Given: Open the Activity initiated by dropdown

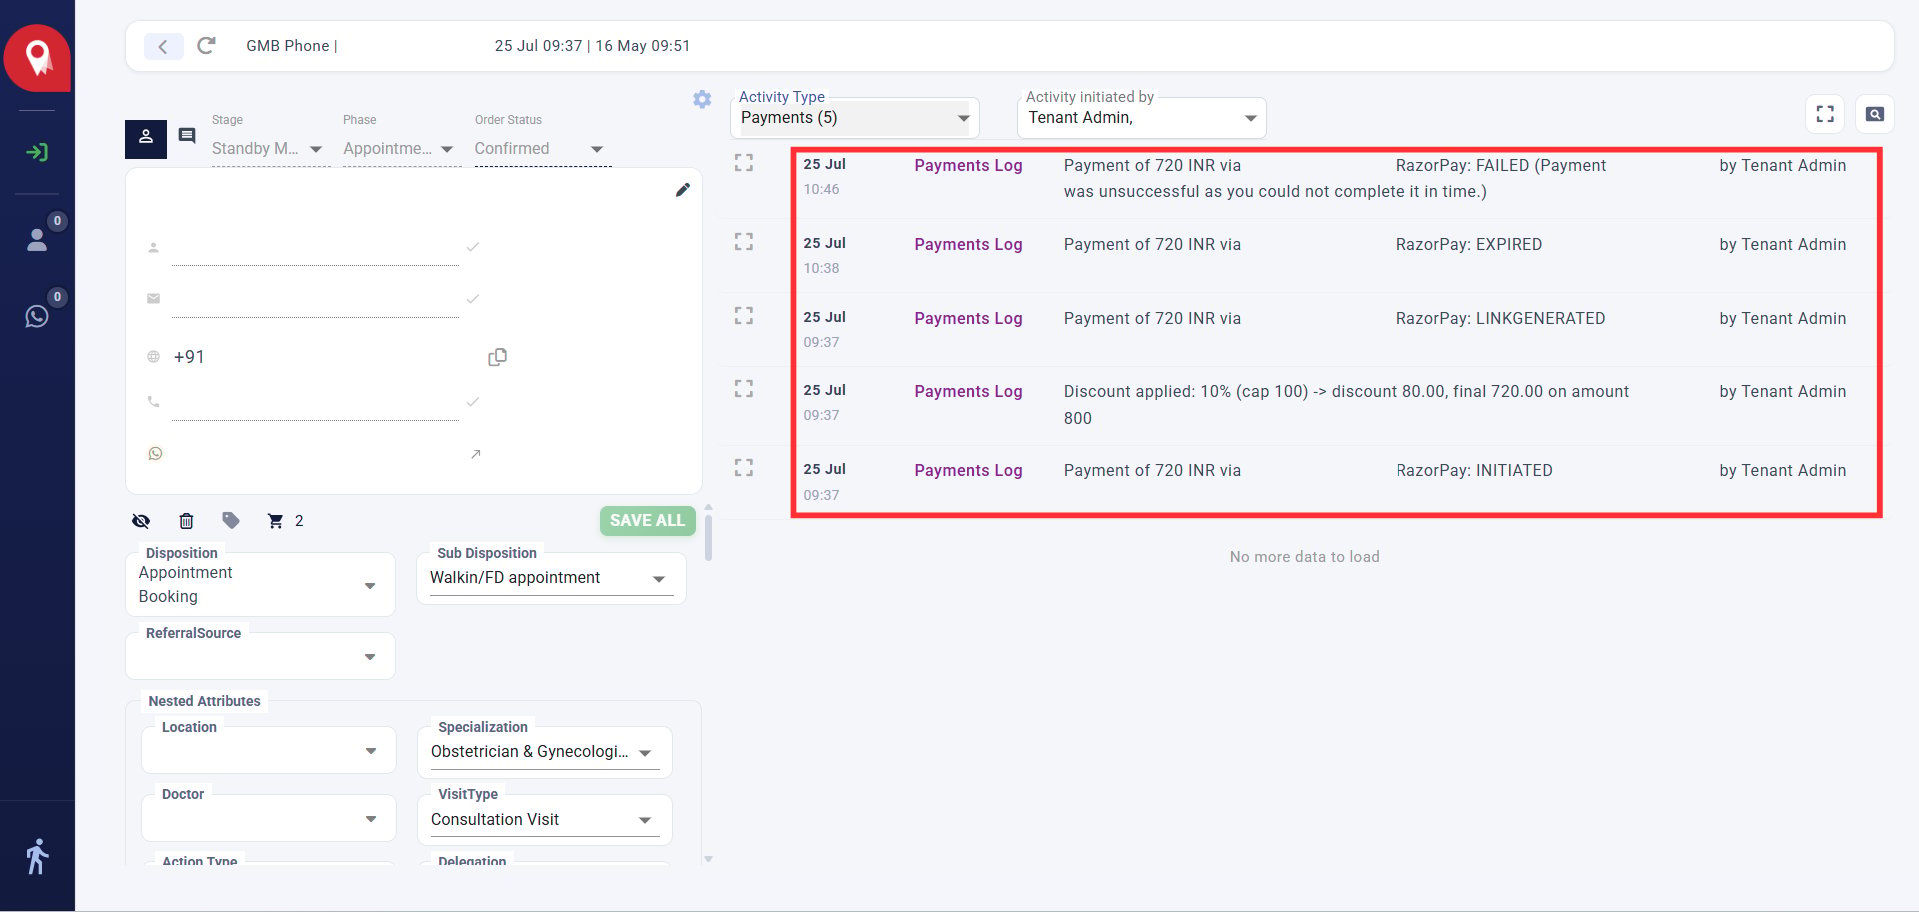Looking at the screenshot, I should (x=1142, y=118).
